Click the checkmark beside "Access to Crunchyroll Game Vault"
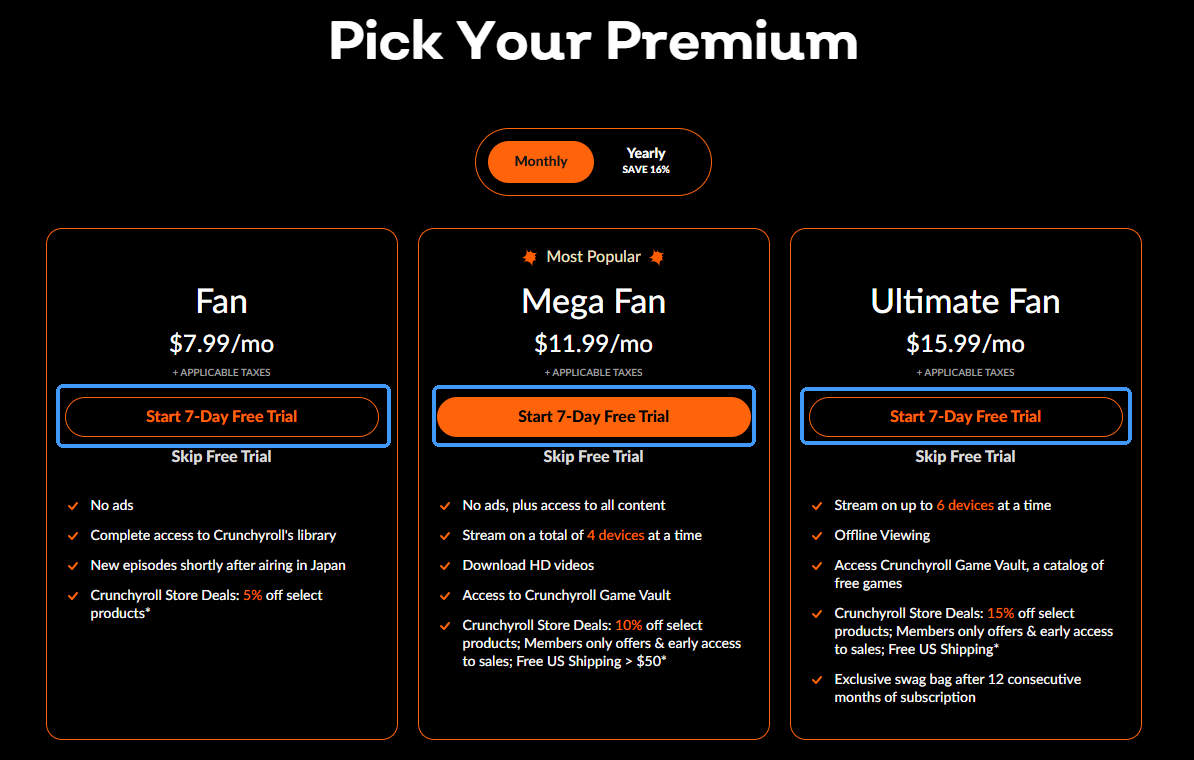Screen dimensions: 1194x760 click(444, 595)
